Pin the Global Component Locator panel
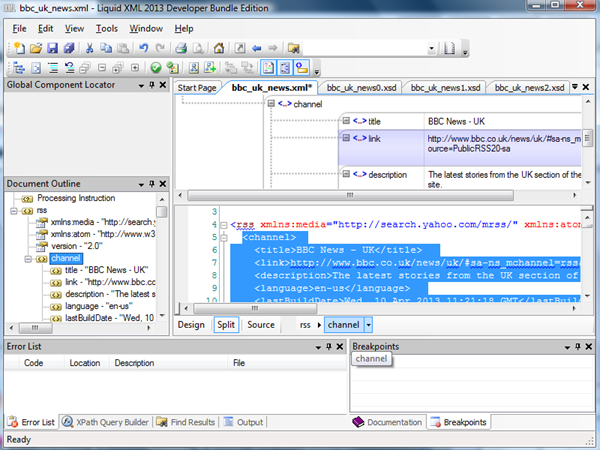600x450 pixels. click(x=152, y=85)
